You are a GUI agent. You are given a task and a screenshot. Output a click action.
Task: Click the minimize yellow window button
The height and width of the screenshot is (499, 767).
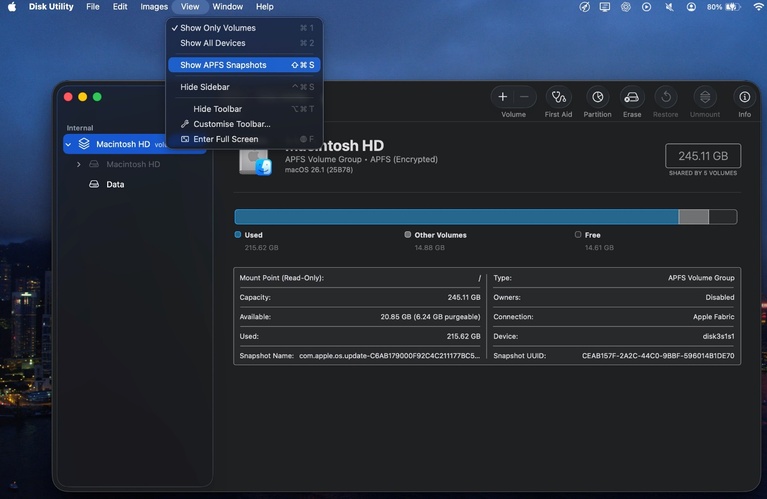[x=83, y=97]
